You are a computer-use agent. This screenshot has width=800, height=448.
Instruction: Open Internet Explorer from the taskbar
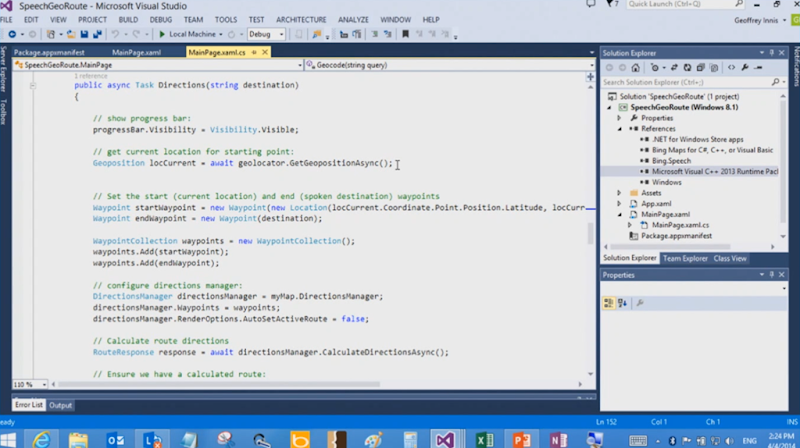click(41, 439)
